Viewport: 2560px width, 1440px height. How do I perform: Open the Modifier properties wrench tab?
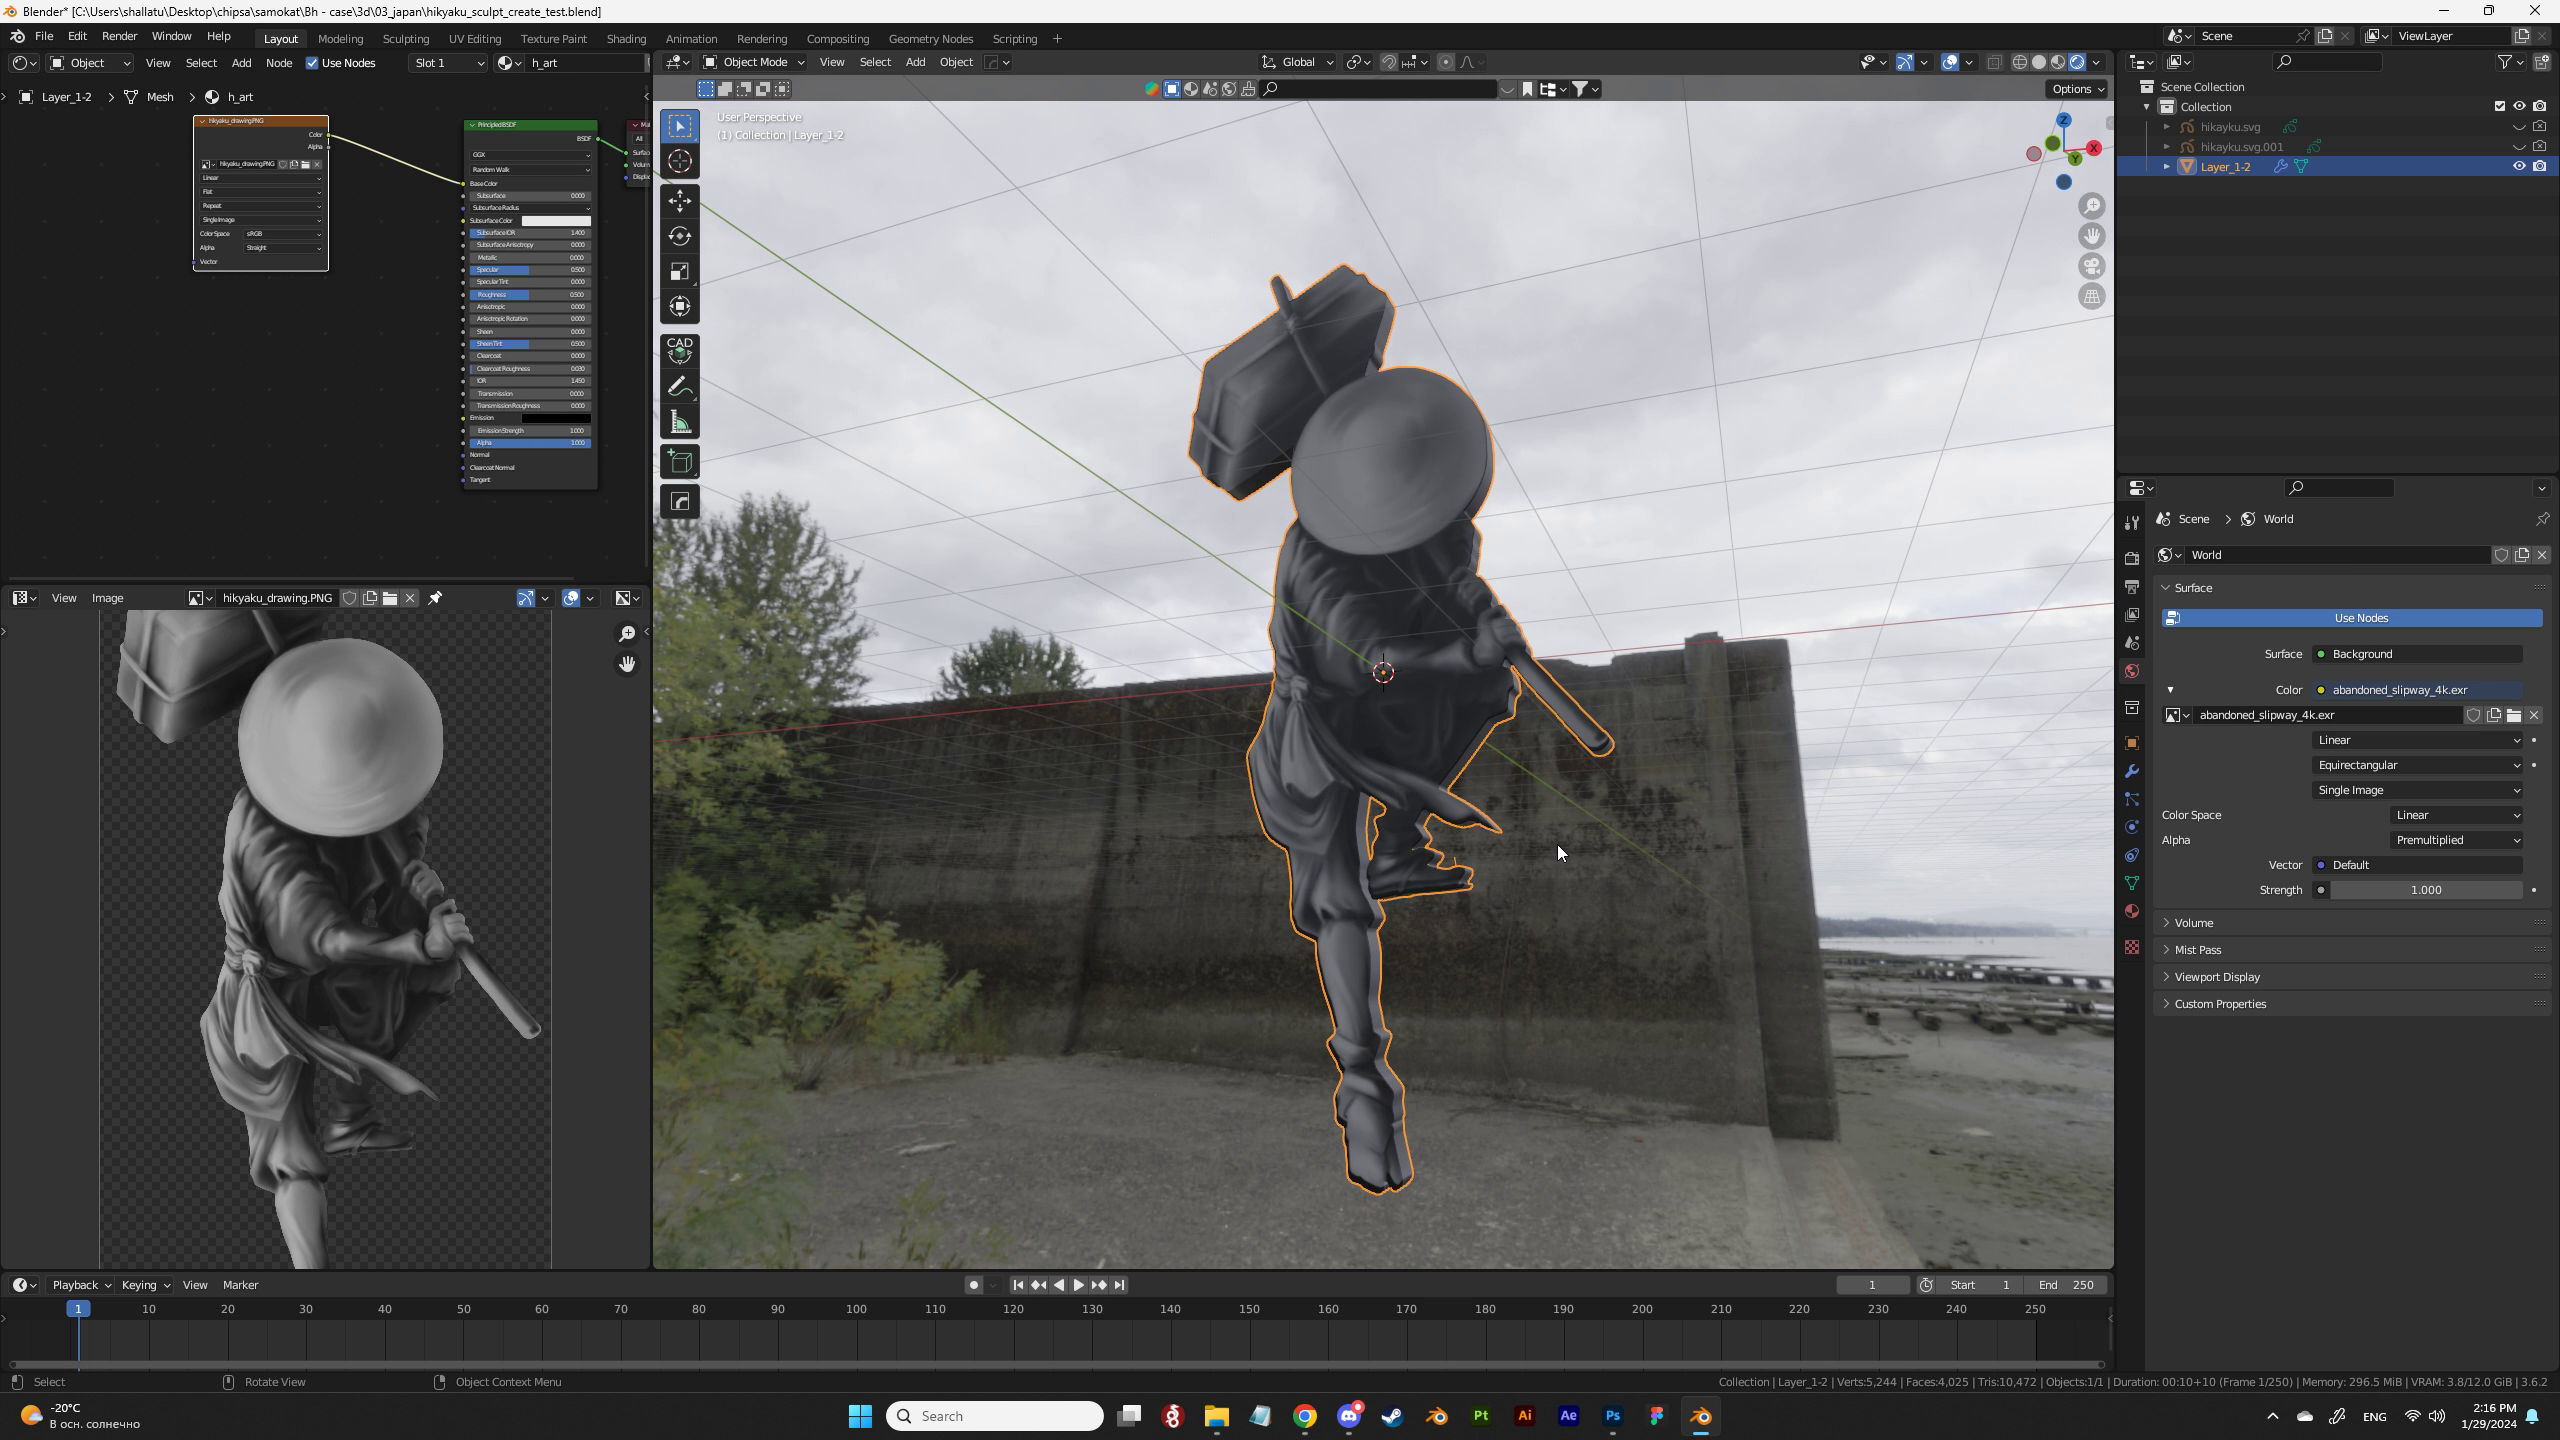click(2132, 771)
